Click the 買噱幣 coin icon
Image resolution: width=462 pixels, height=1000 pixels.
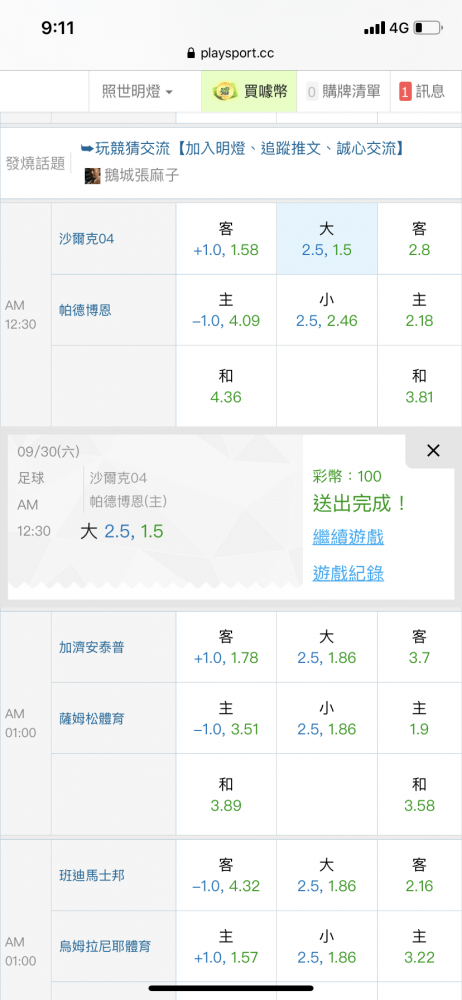click(223, 92)
